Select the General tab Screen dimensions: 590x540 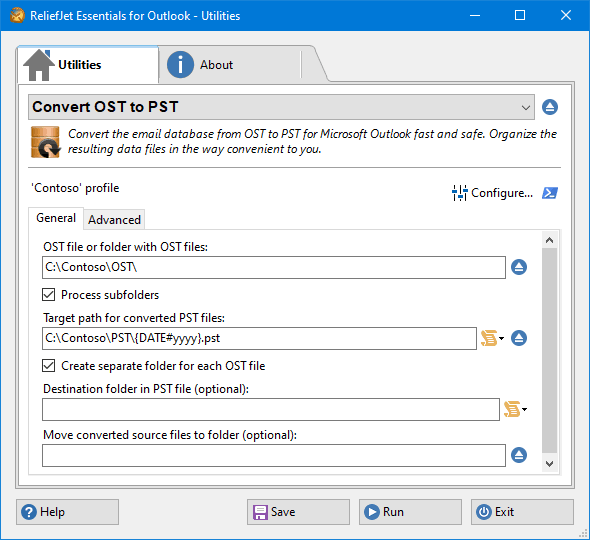[56, 218]
